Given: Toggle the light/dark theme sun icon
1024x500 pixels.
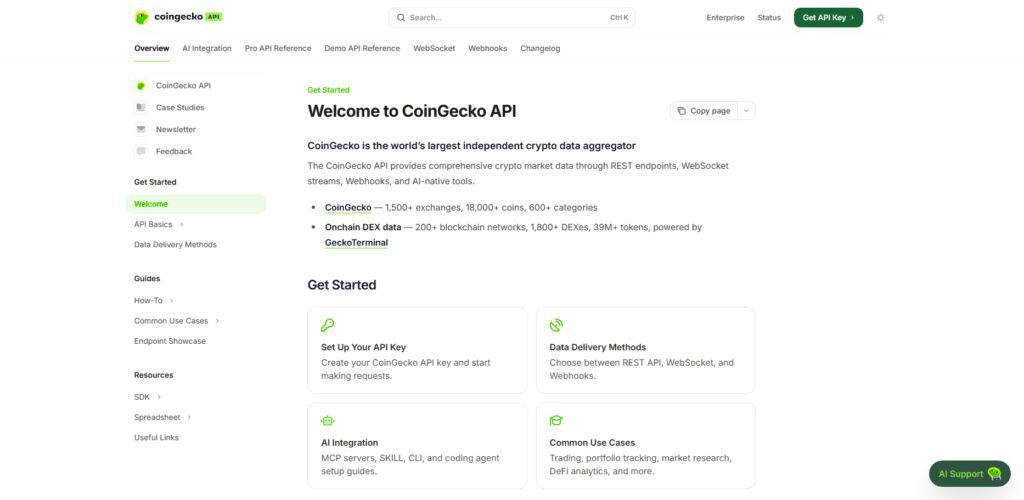Looking at the screenshot, I should [x=880, y=18].
